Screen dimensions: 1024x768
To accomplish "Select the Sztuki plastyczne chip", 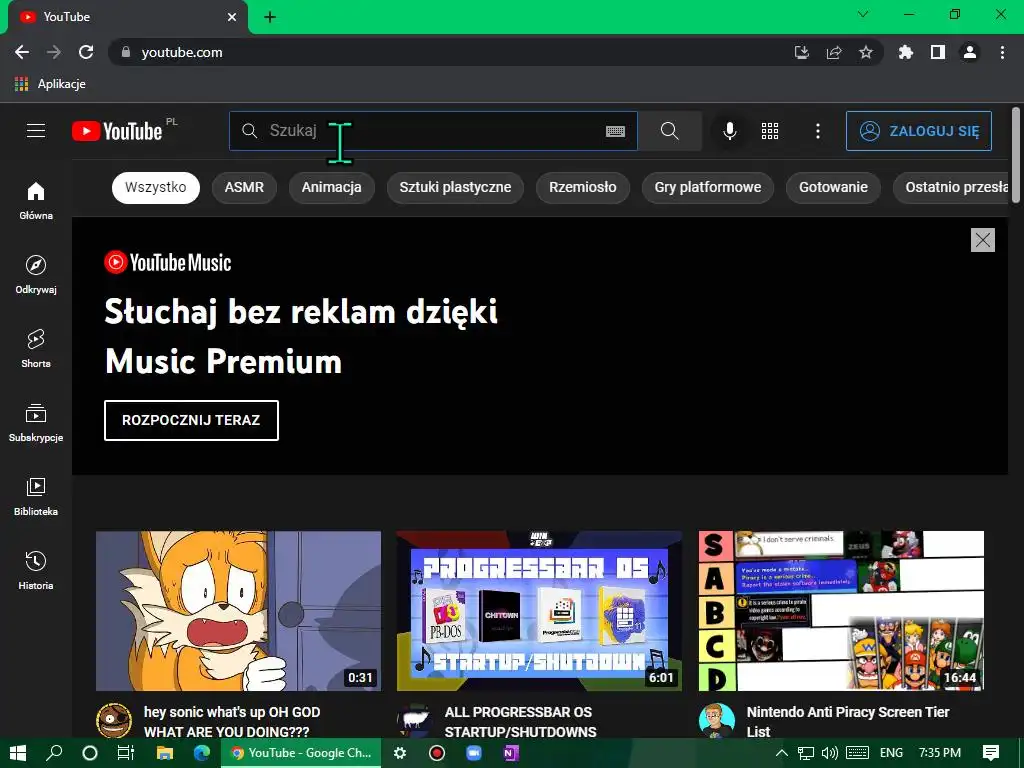I will pos(455,187).
